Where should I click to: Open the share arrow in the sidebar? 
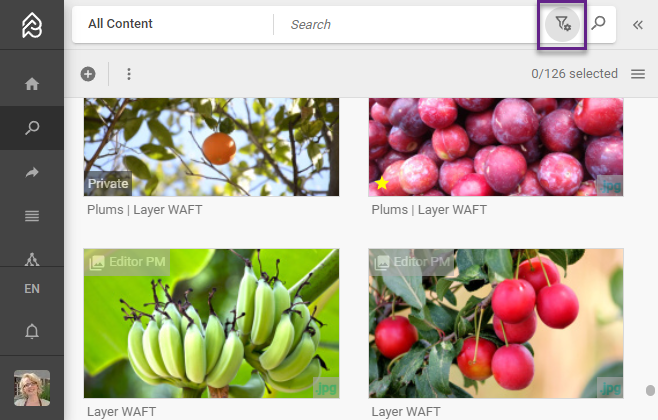tap(32, 172)
